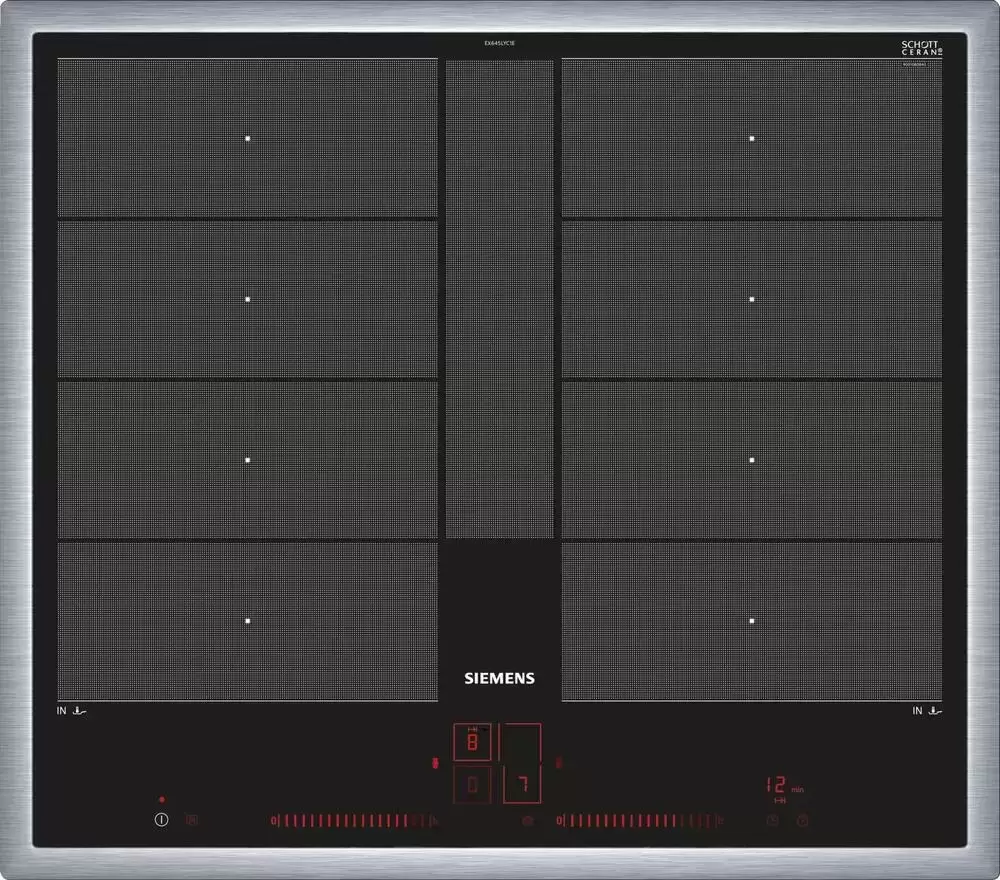Tap the timer clock icon
Screen dimensions: 1000x880
point(772,820)
